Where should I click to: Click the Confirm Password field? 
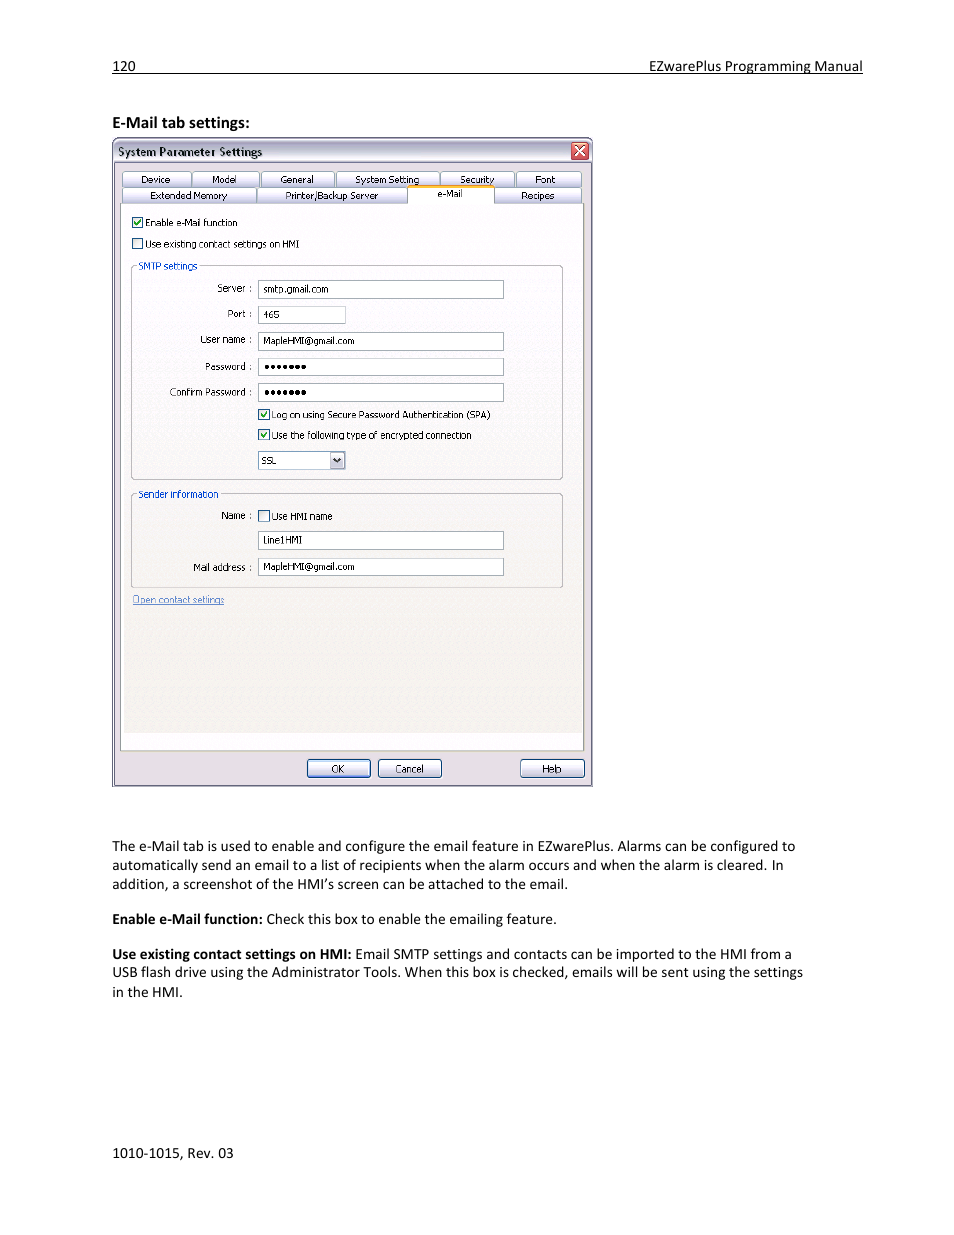381,392
